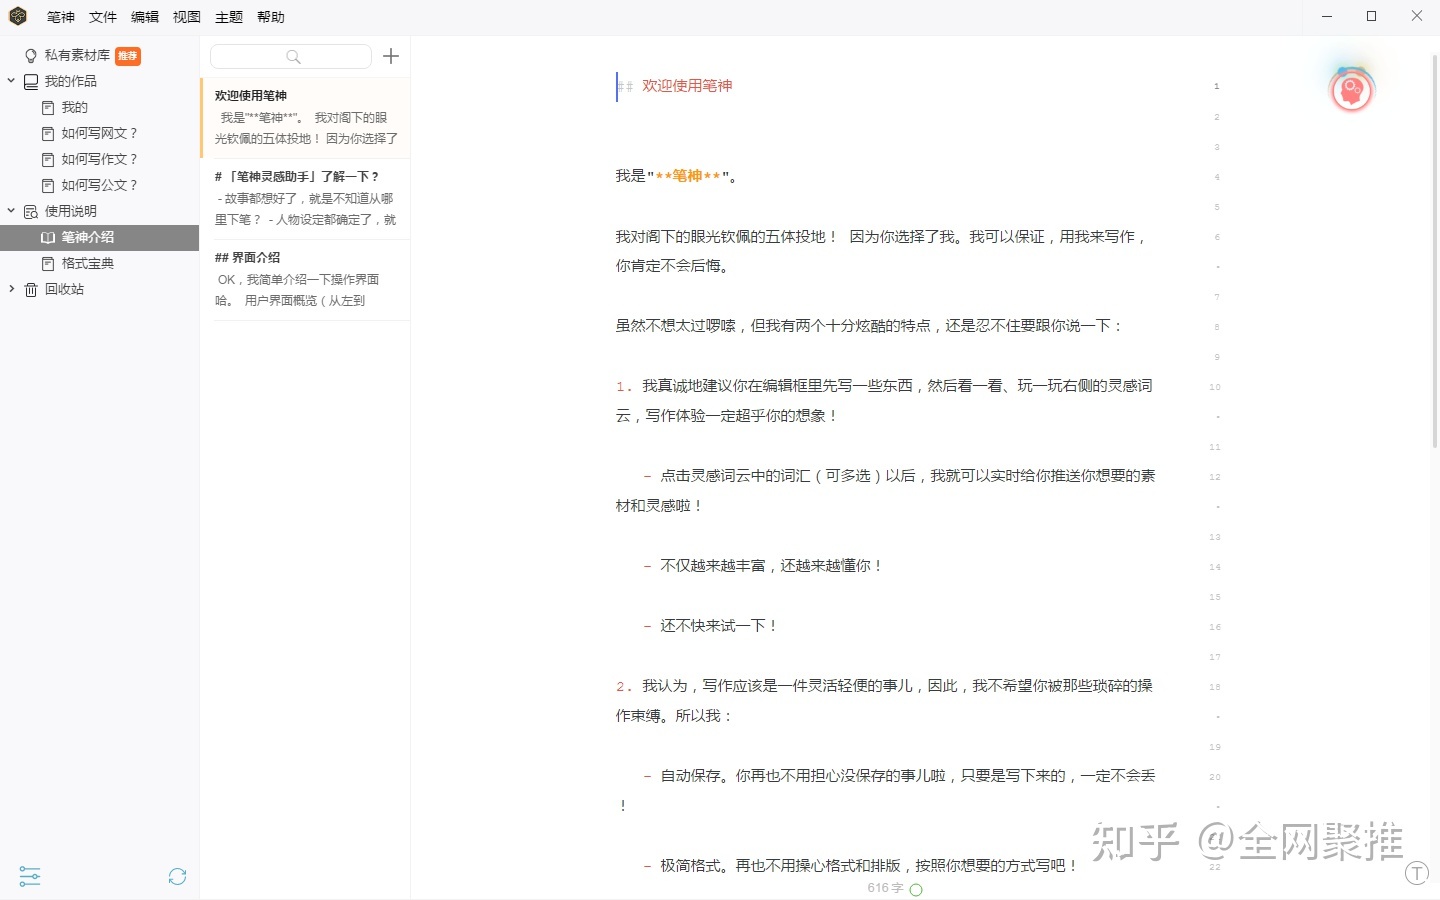The image size is (1440, 900).
Task: Click the 私有素材库 lightbulb icon
Action: (x=31, y=56)
